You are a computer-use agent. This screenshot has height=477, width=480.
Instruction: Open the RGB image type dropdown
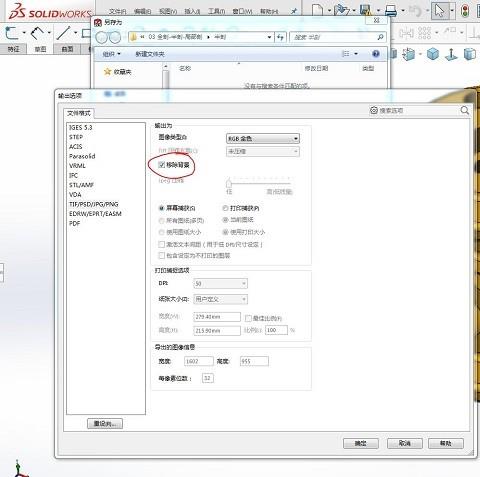(263, 138)
